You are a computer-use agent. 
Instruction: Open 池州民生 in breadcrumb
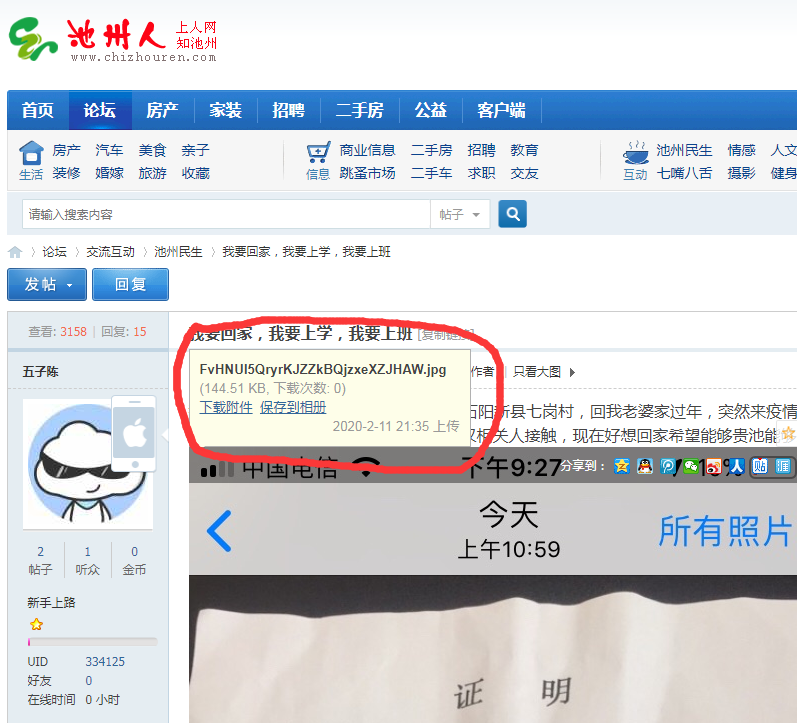click(178, 252)
